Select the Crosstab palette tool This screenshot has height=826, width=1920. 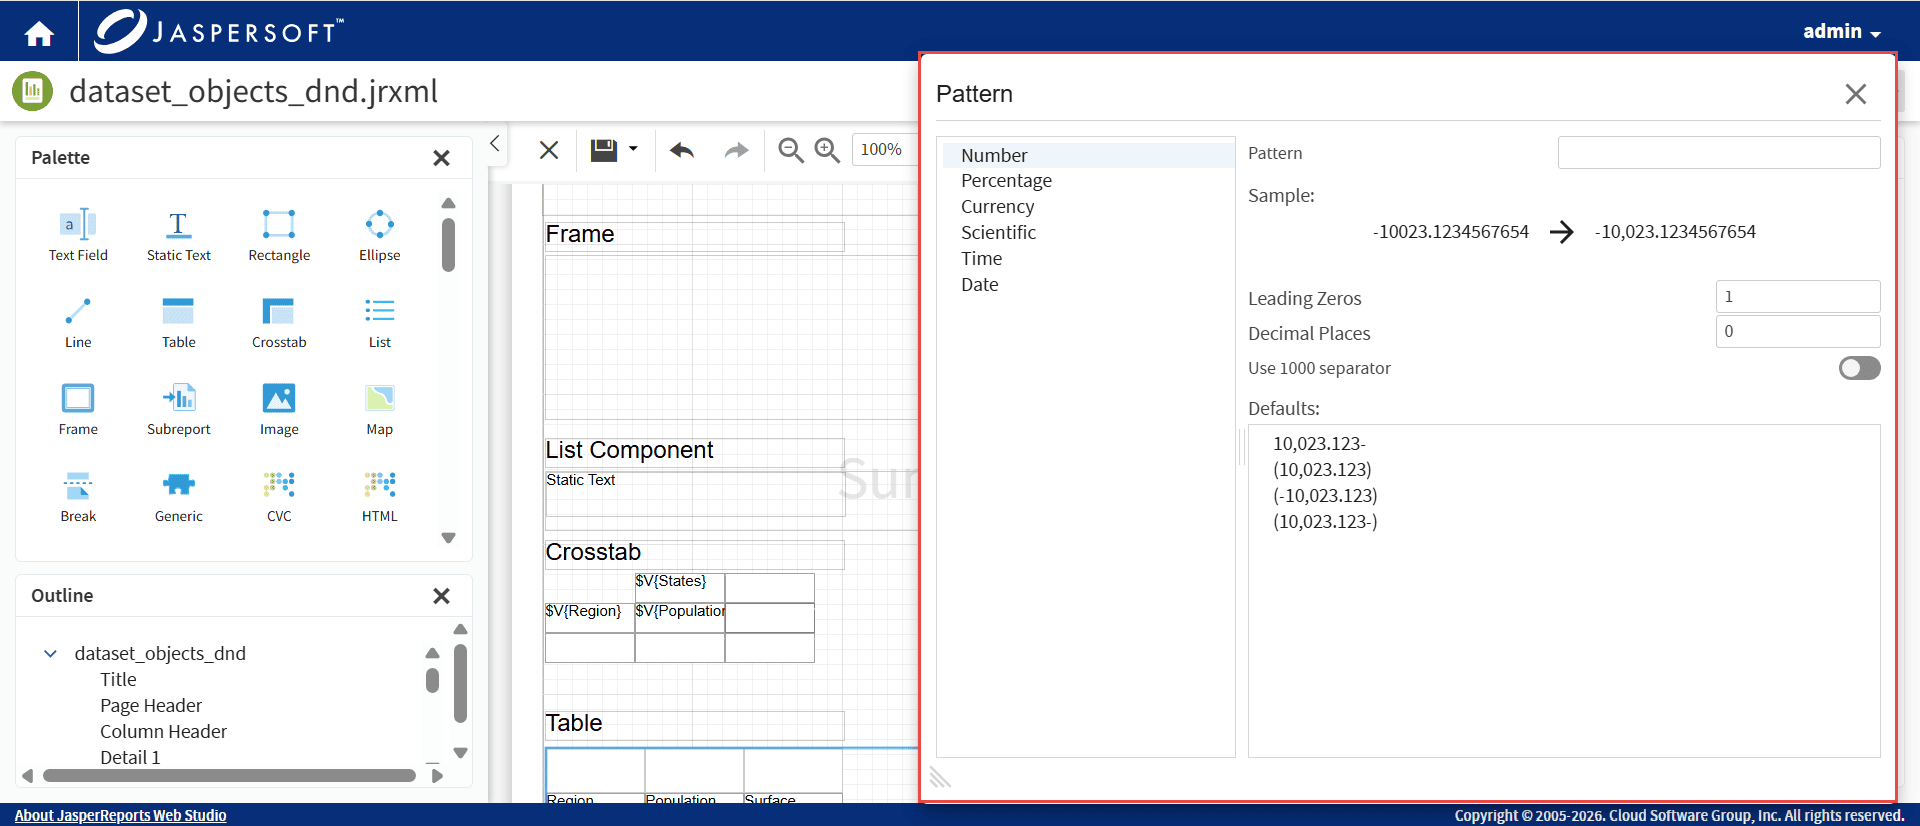tap(279, 311)
